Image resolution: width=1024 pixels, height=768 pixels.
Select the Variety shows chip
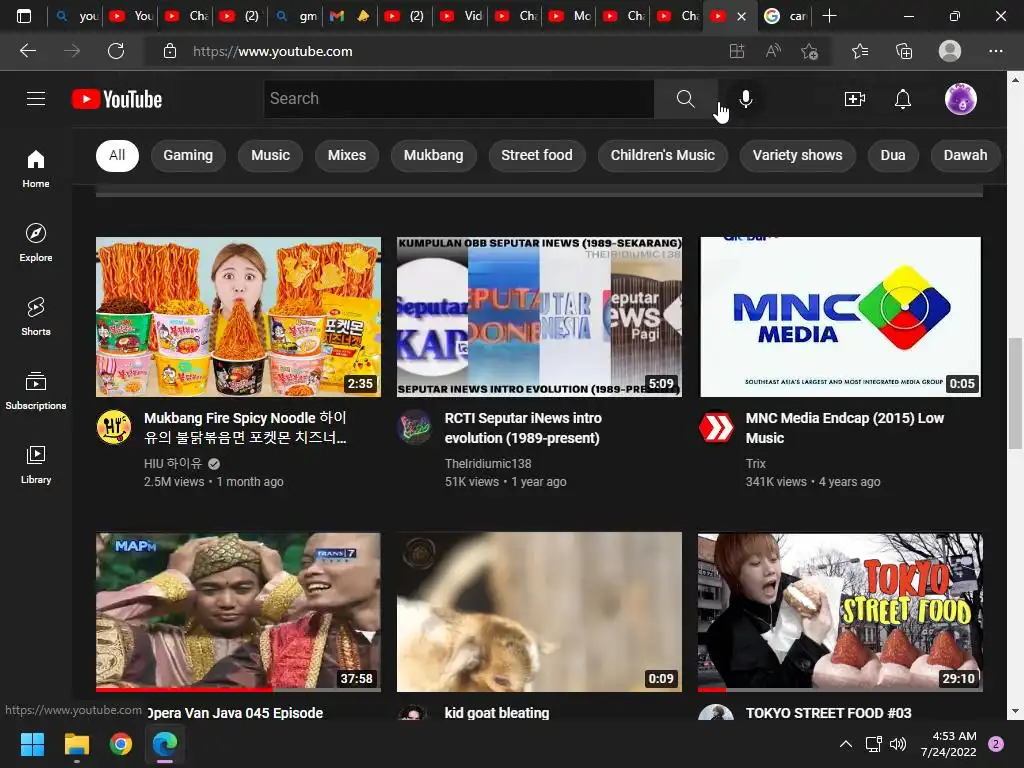pyautogui.click(x=797, y=155)
